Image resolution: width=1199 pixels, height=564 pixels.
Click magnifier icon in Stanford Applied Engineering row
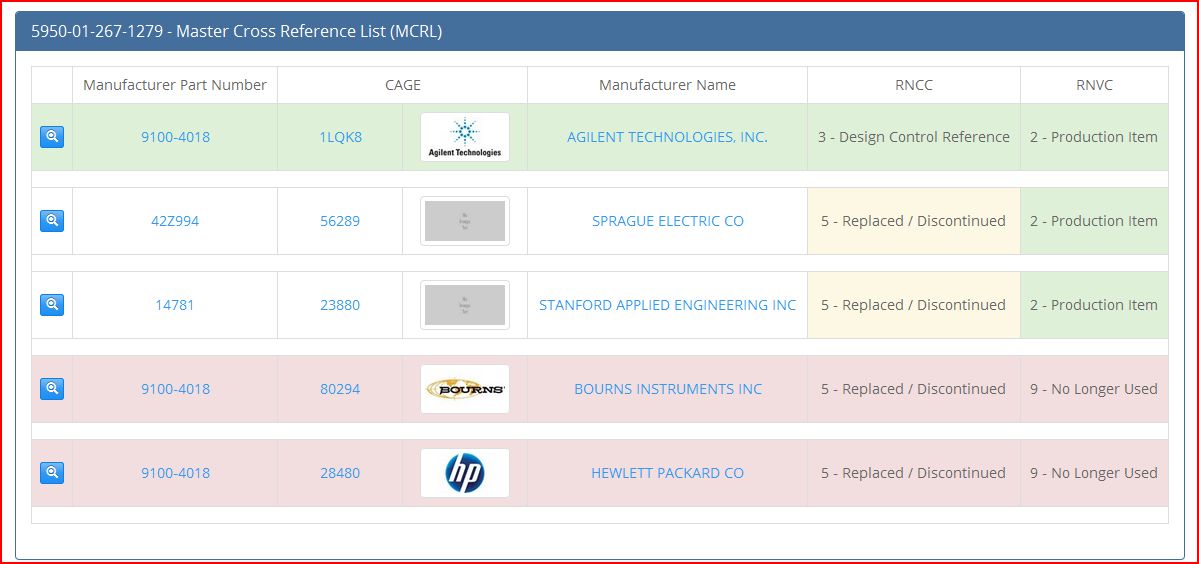52,305
